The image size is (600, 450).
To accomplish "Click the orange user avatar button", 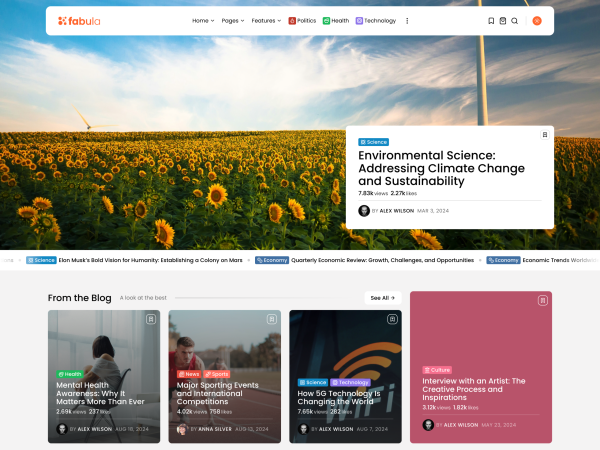I will 537,21.
